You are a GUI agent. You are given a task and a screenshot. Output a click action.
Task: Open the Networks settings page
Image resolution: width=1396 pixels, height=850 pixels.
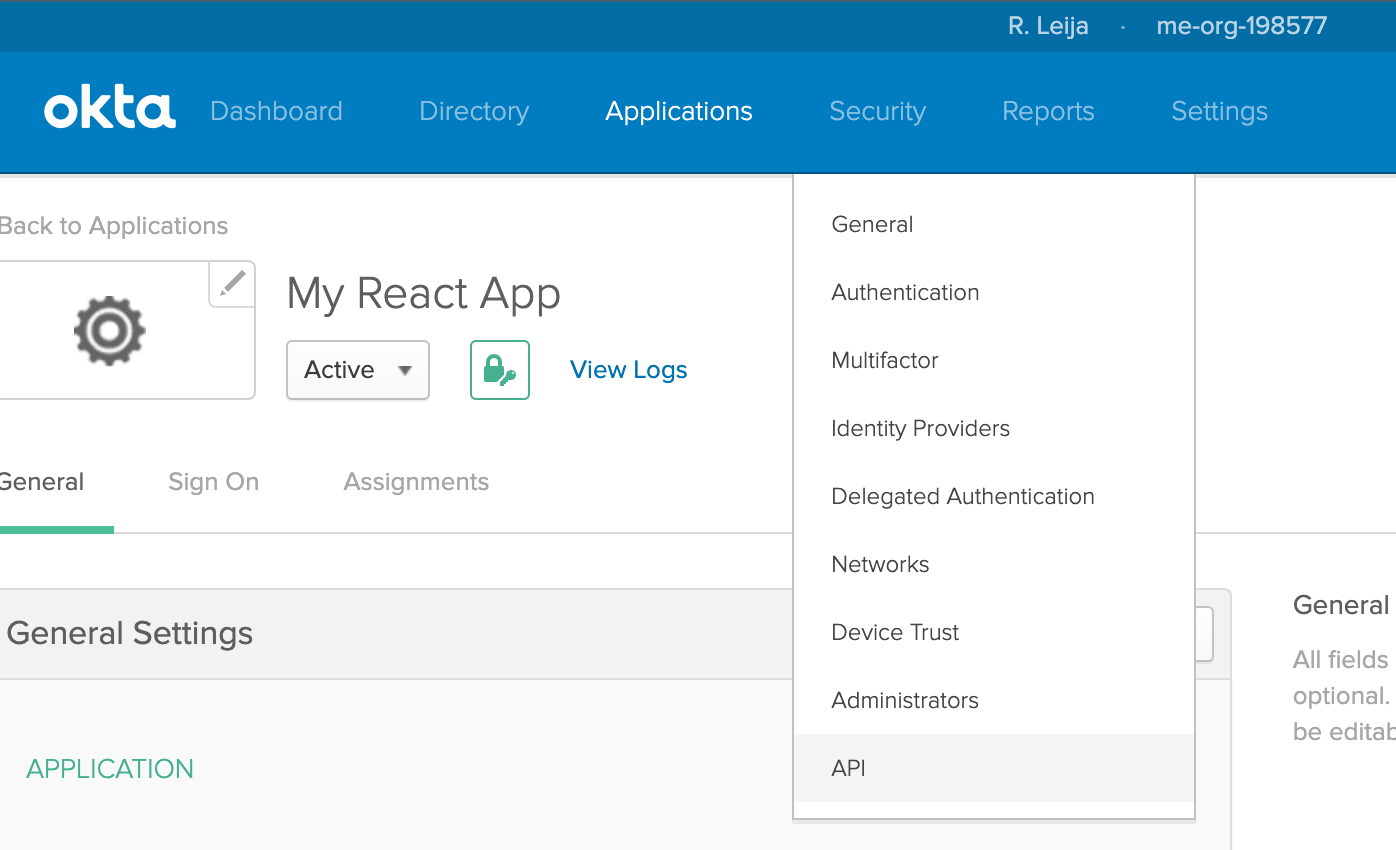coord(880,564)
